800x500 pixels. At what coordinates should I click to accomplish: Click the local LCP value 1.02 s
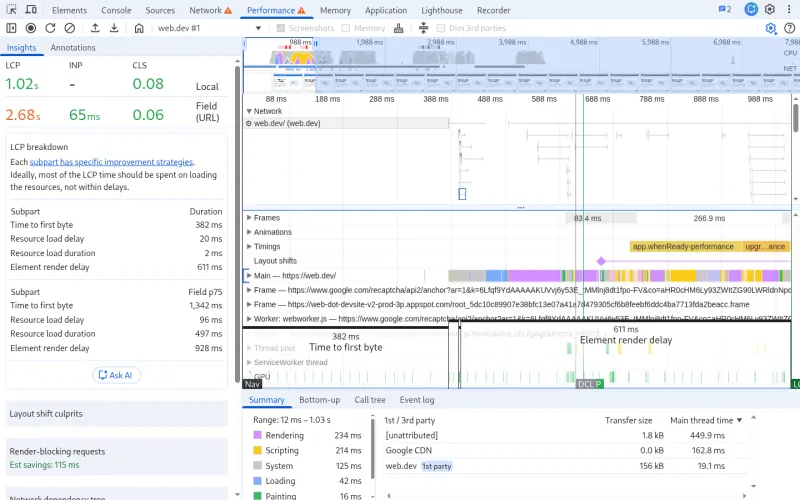(x=22, y=84)
